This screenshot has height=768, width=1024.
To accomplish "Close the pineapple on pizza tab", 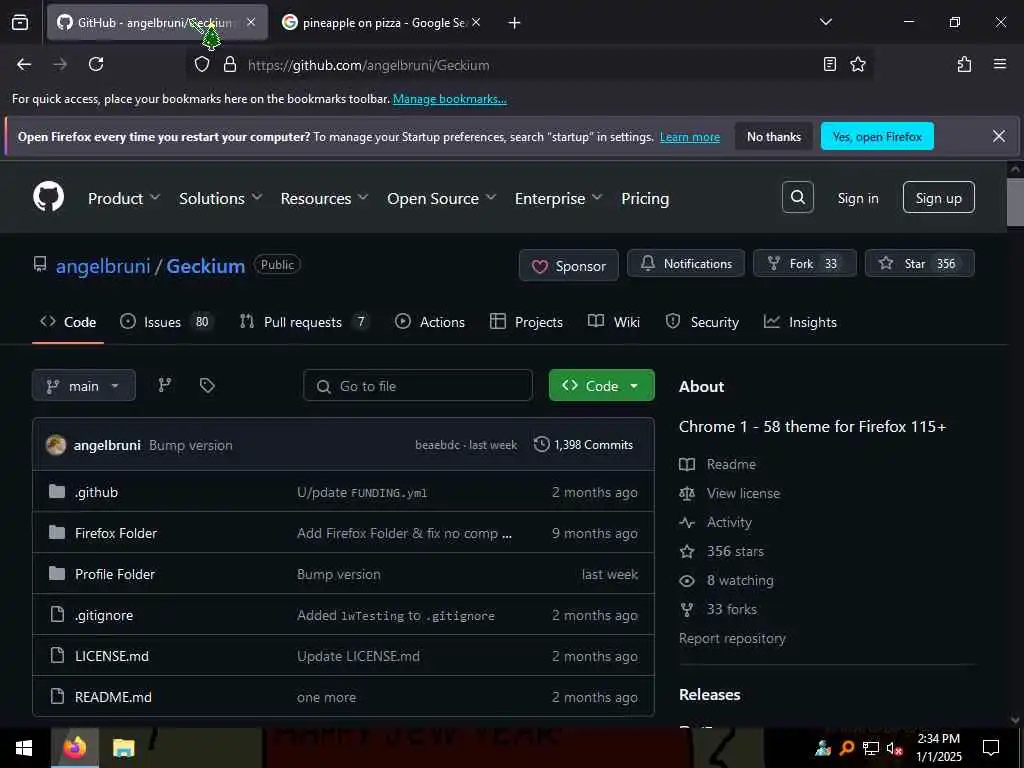I will pyautogui.click(x=476, y=22).
